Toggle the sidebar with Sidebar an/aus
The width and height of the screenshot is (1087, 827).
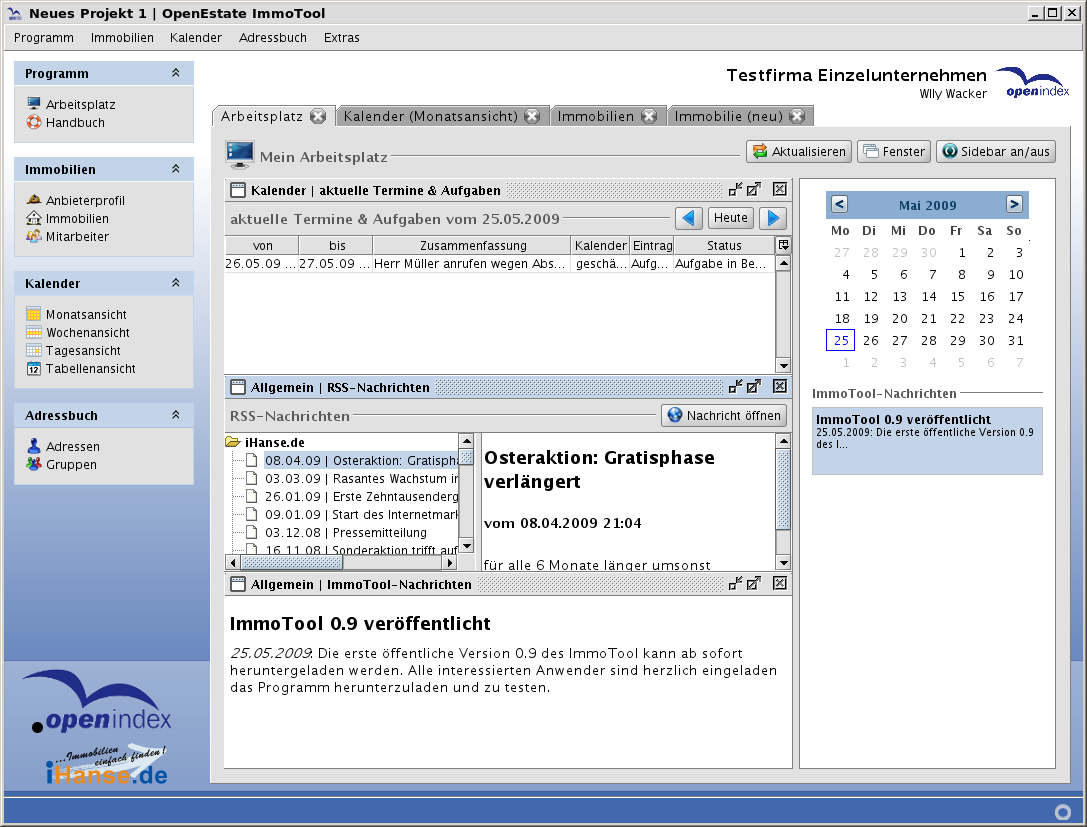tap(996, 151)
